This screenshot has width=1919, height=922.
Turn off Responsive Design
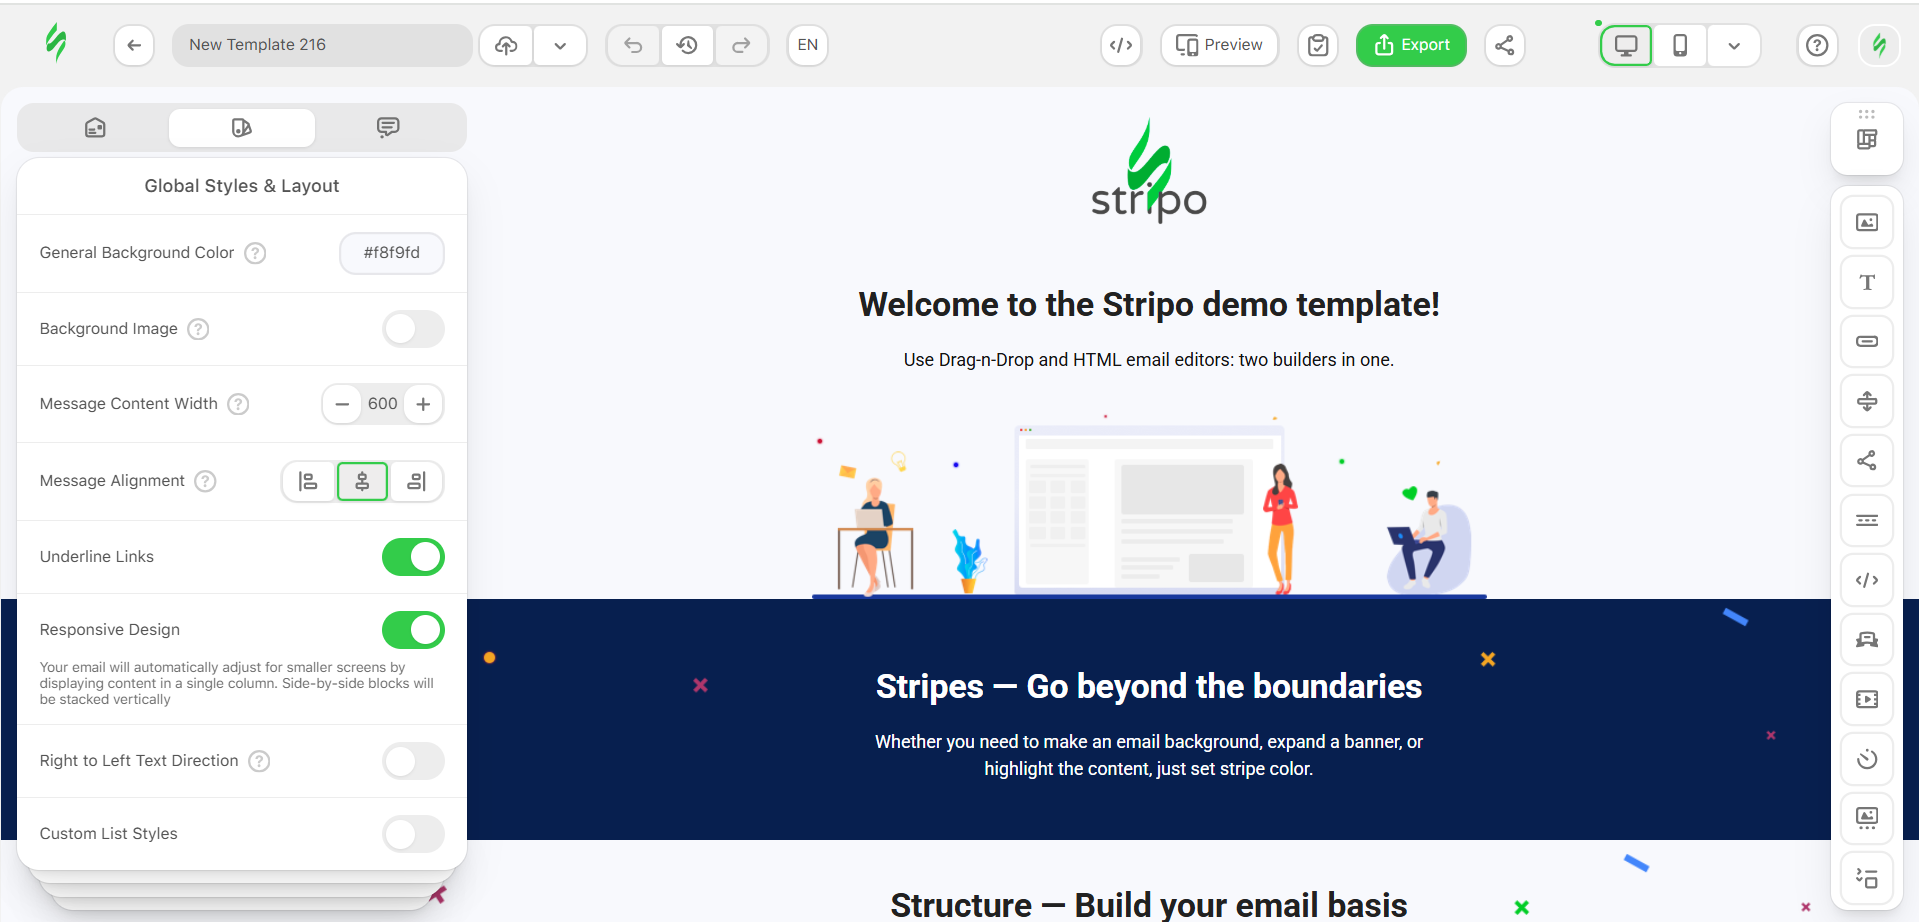[x=413, y=630]
